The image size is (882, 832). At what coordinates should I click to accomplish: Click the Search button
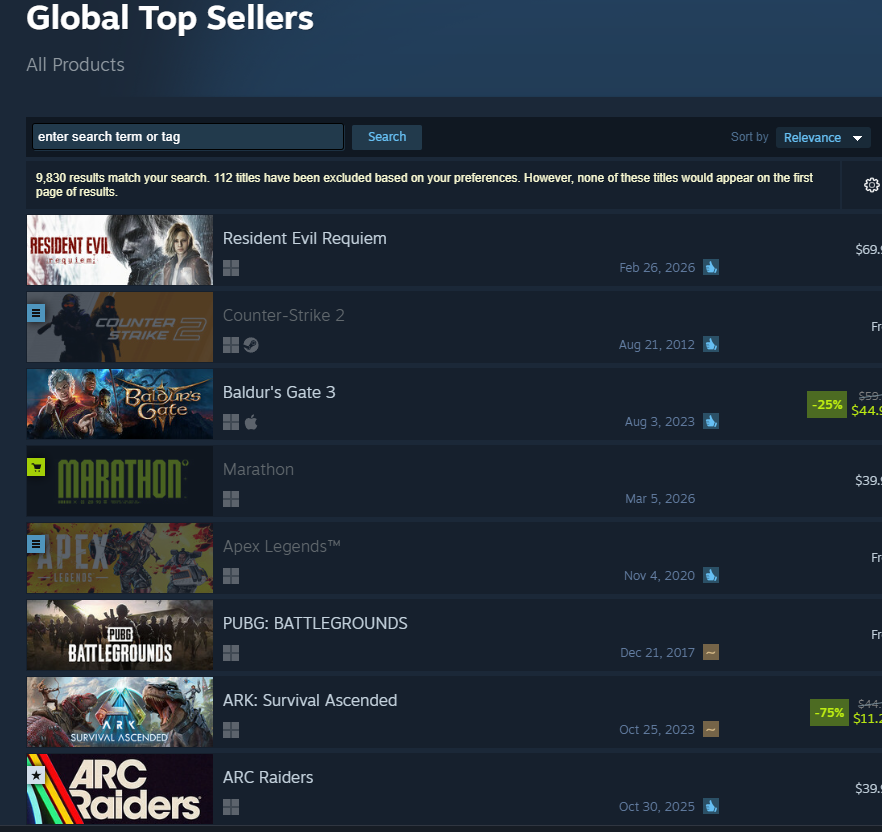387,137
